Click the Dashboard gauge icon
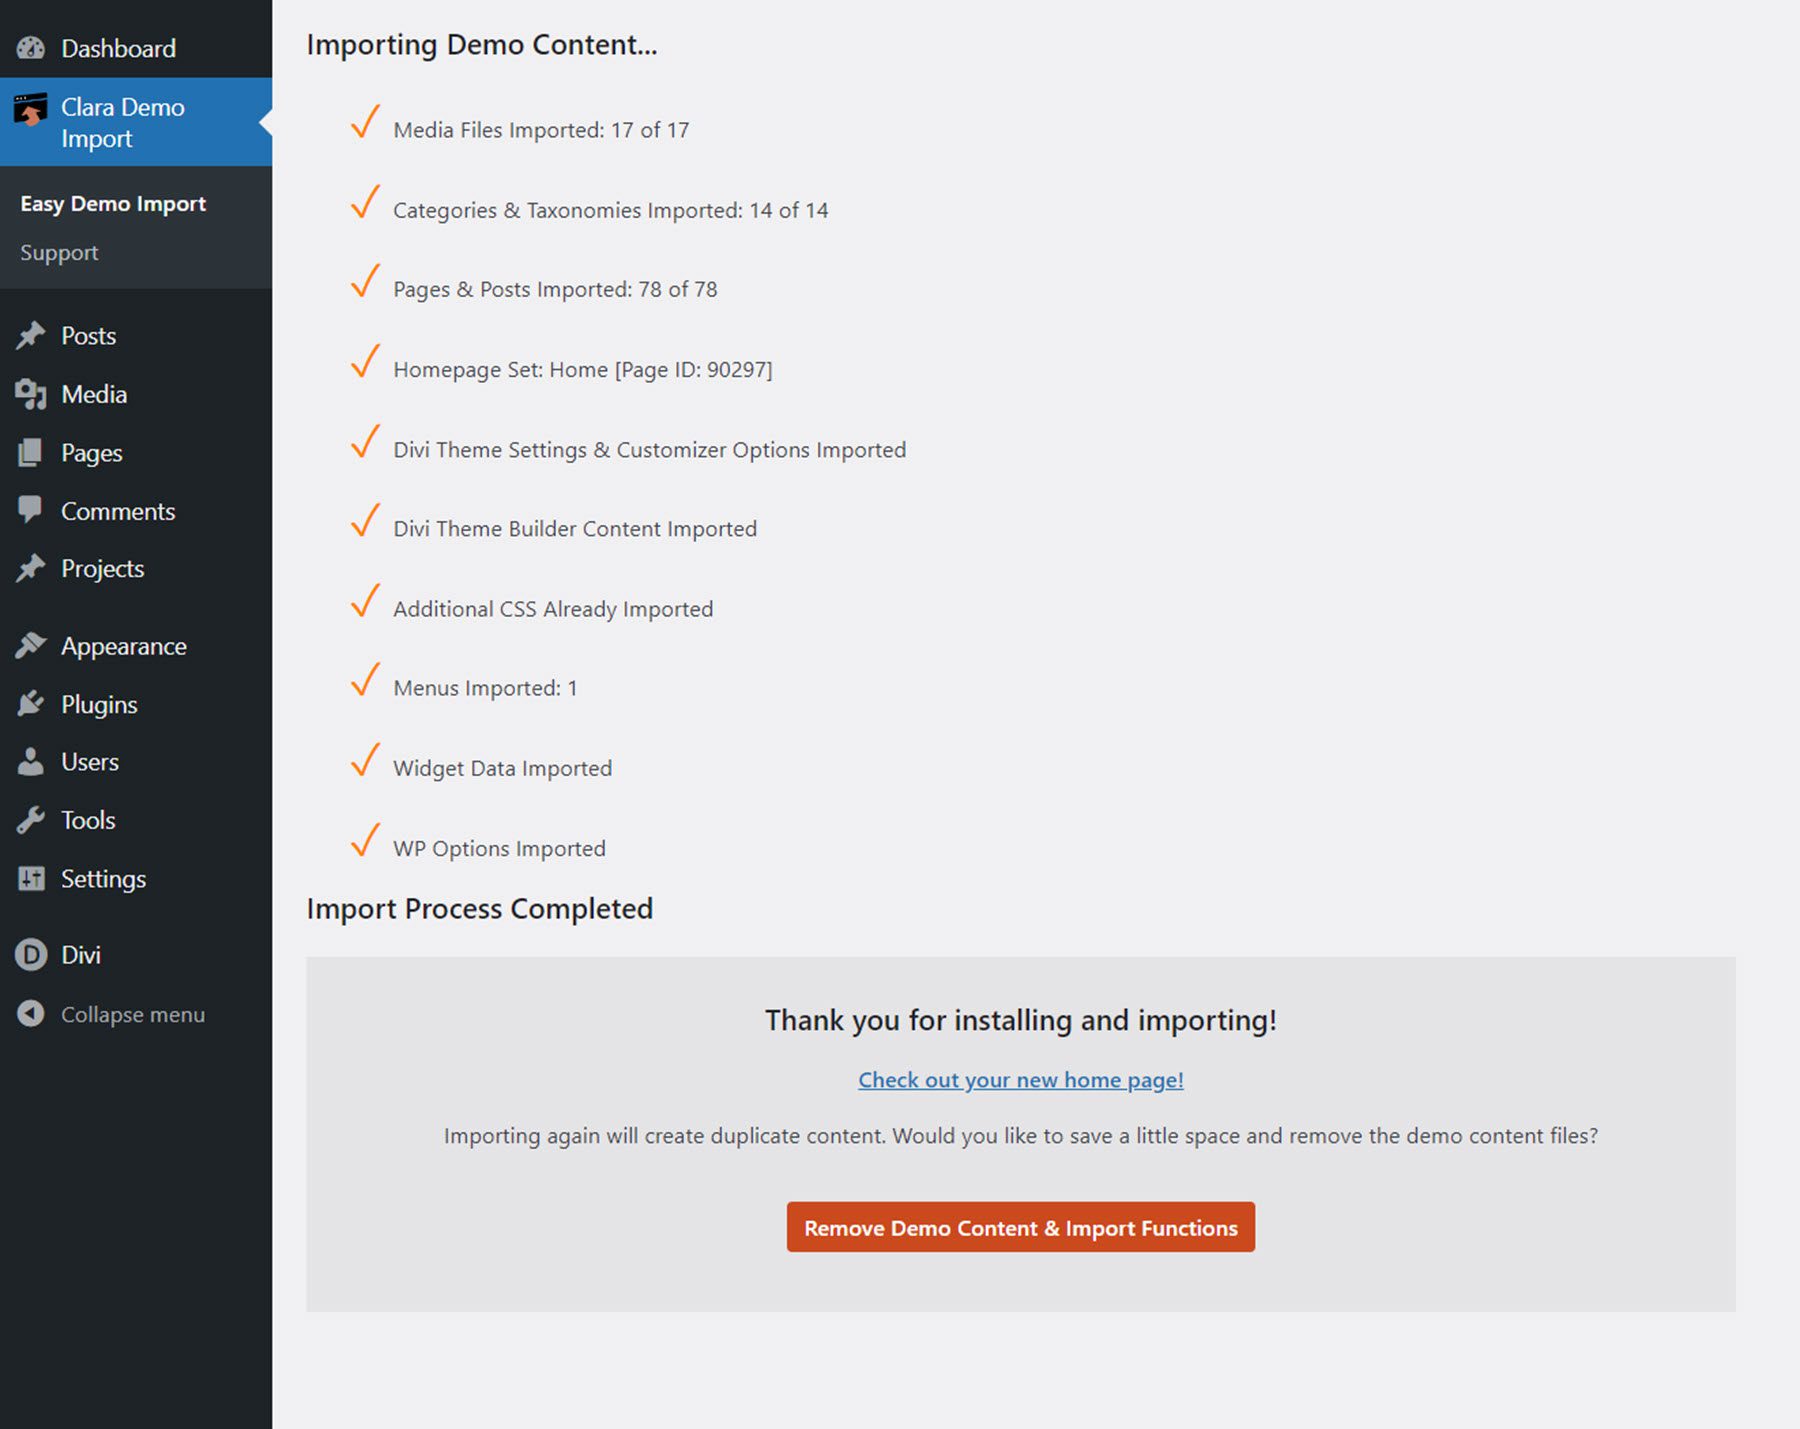1800x1429 pixels. pyautogui.click(x=31, y=48)
